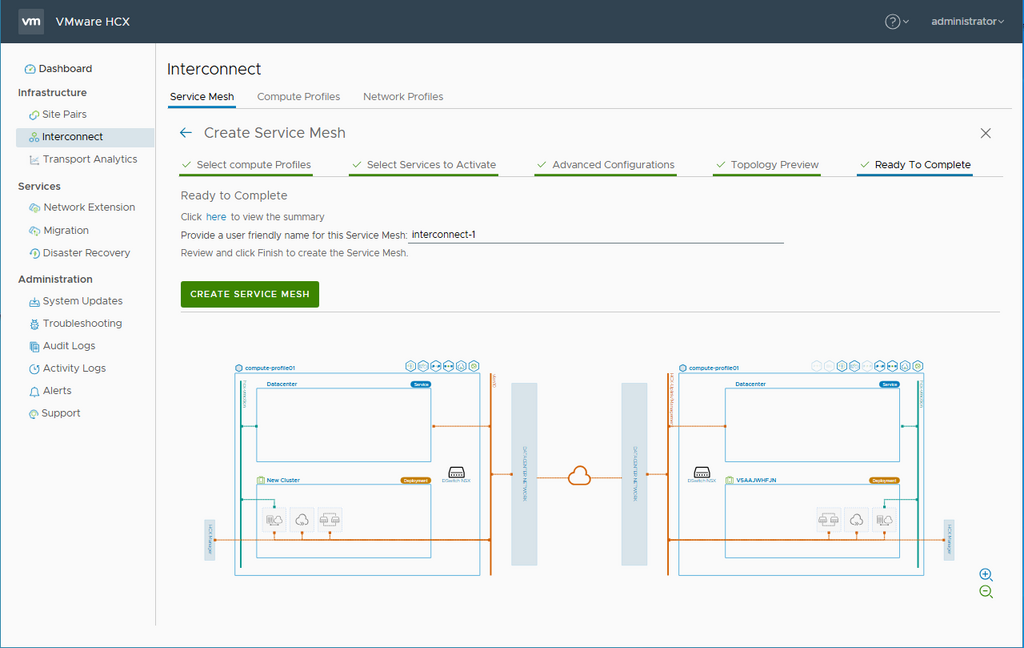Jump to the Topology Preview step

774,165
